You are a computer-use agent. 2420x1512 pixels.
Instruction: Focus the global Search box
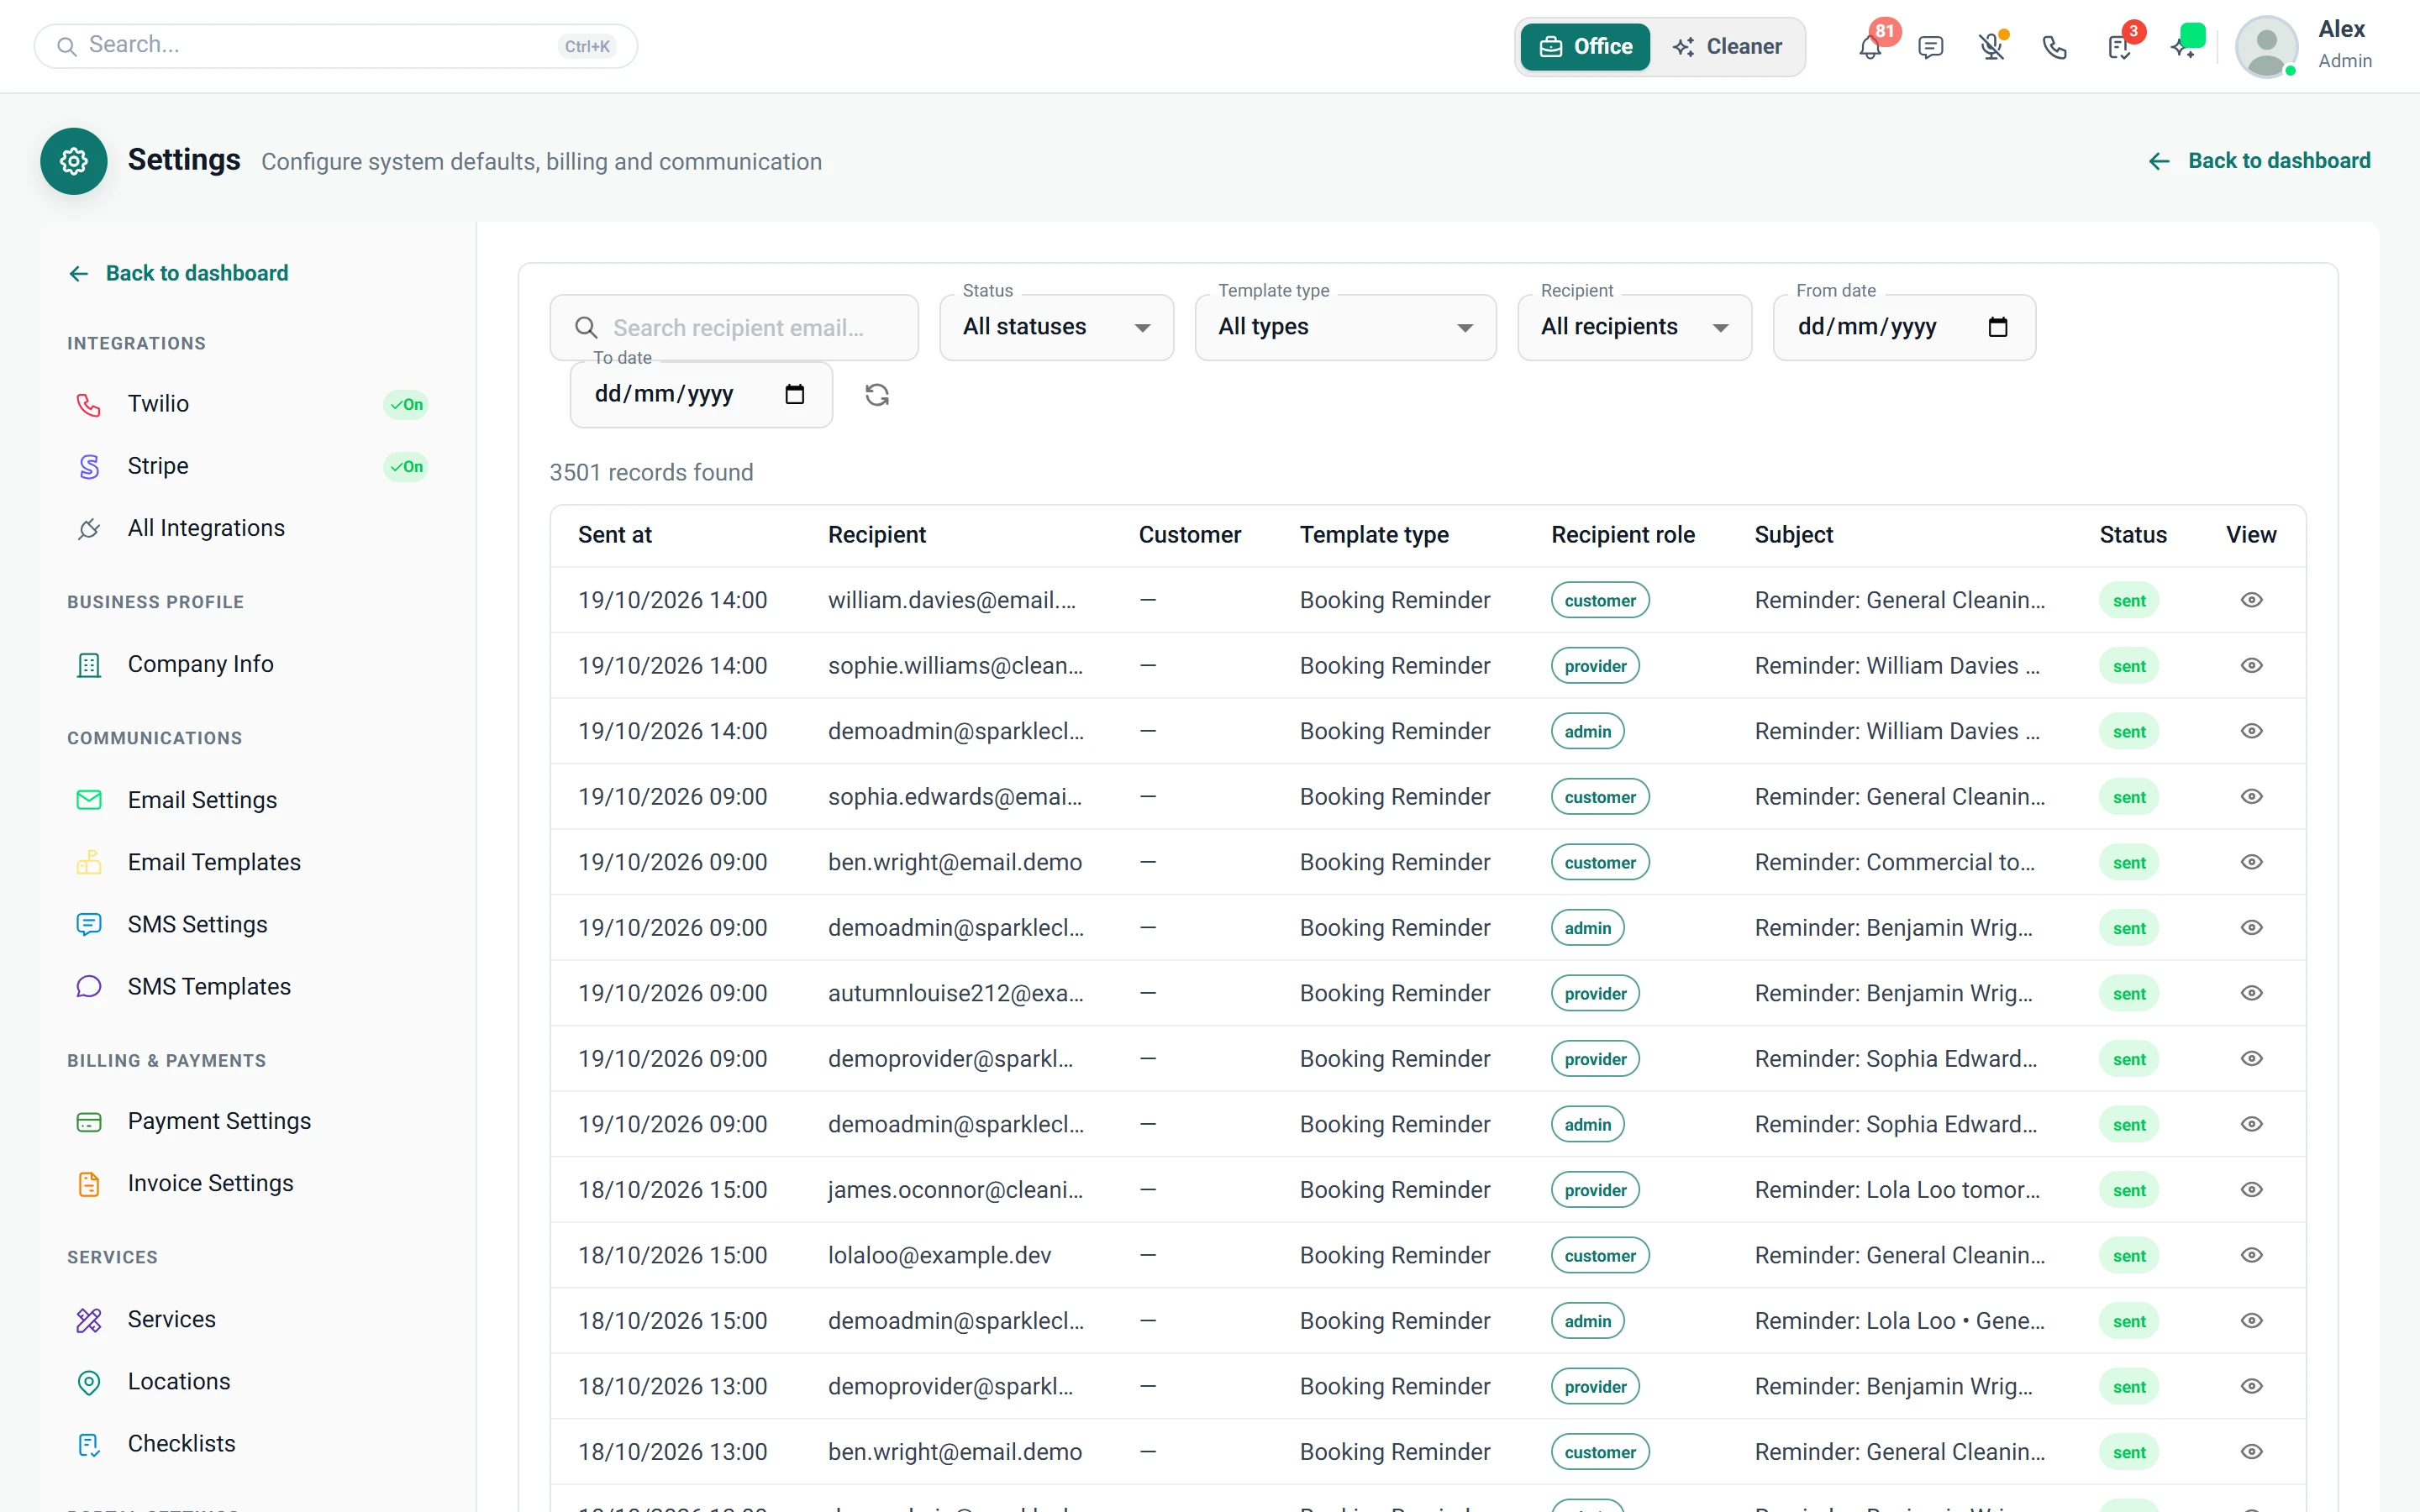336,46
